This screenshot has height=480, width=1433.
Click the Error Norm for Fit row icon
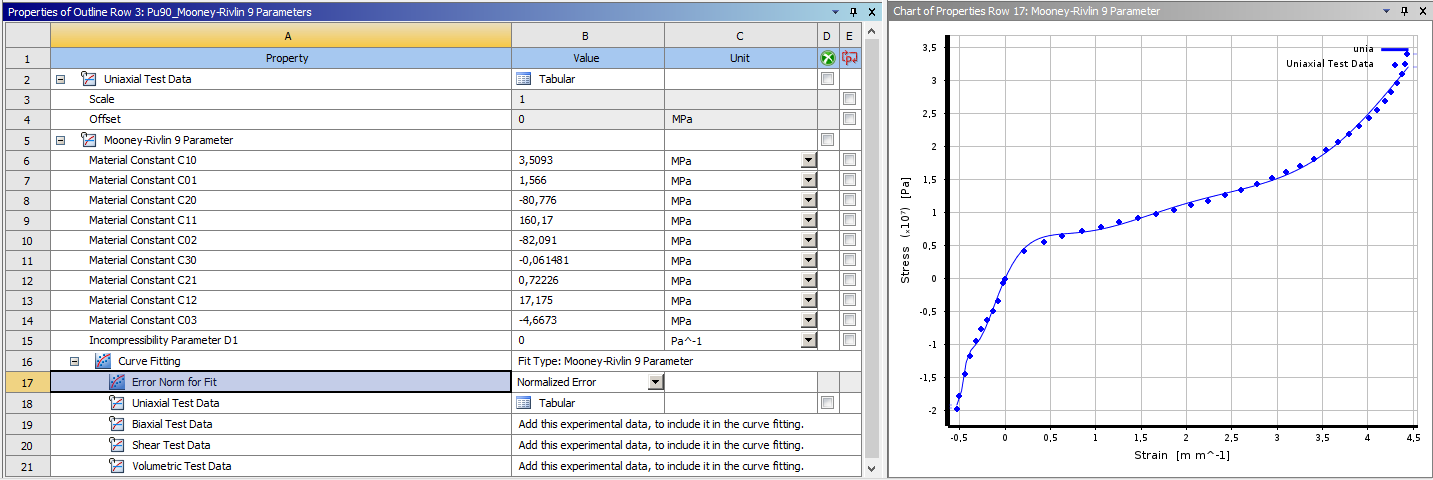click(x=116, y=381)
